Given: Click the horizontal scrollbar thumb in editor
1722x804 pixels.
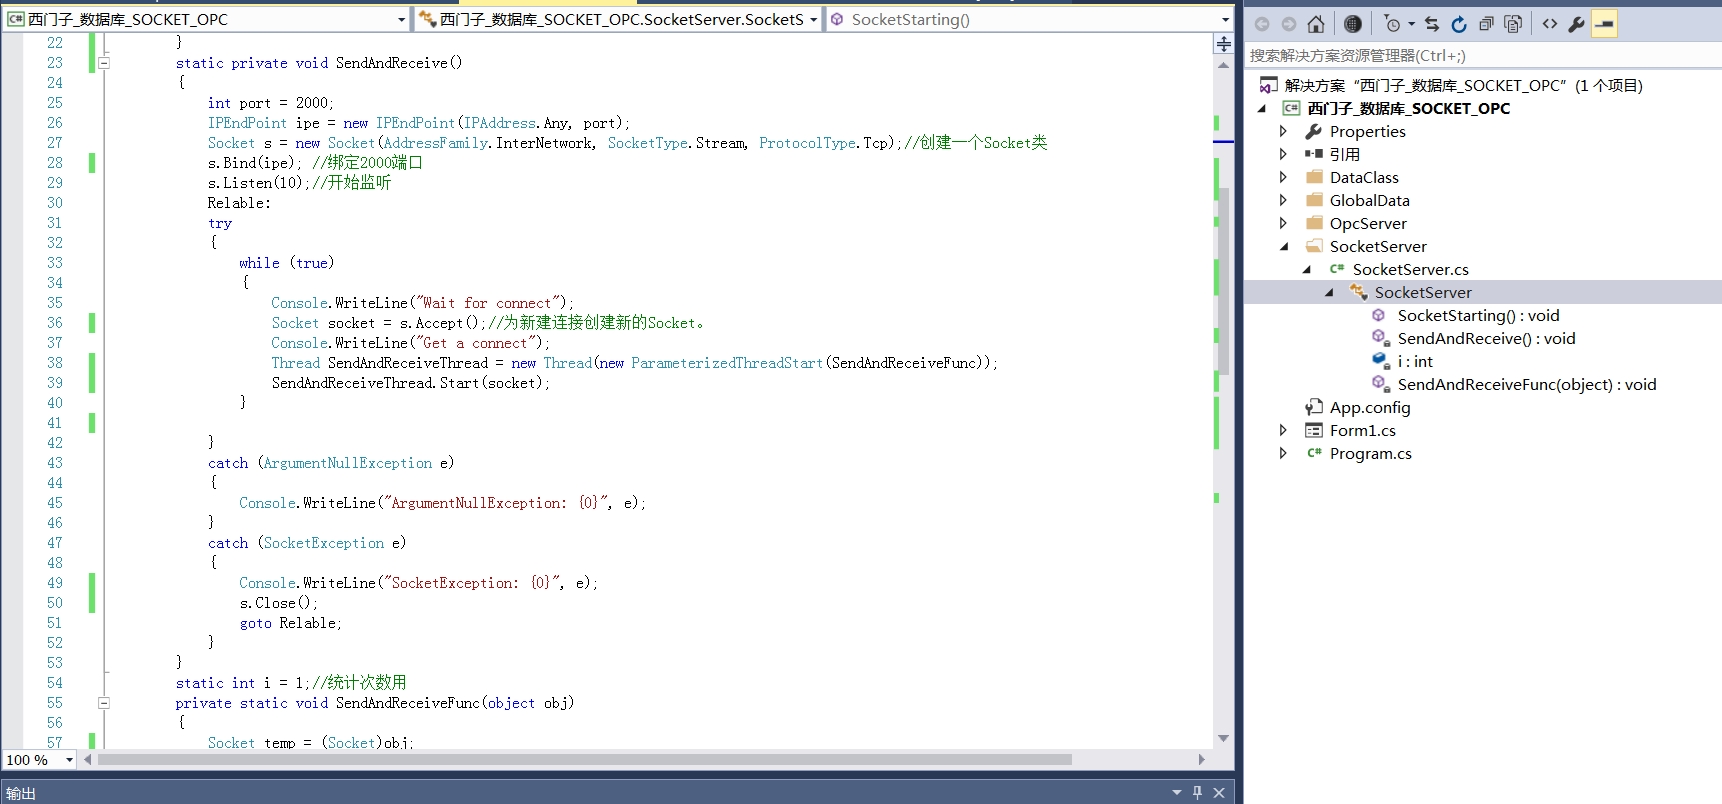Looking at the screenshot, I should [583, 760].
